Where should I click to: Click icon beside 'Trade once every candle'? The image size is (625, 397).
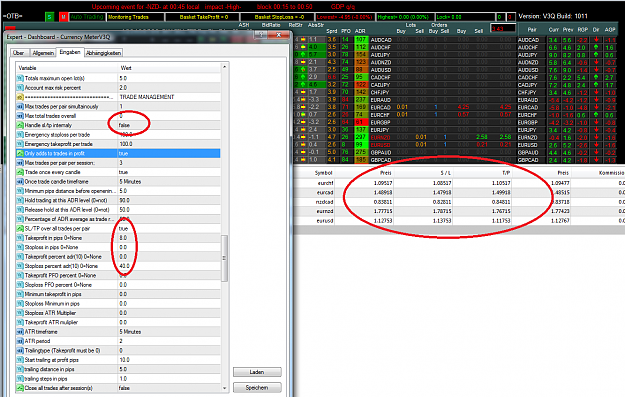coord(20,172)
